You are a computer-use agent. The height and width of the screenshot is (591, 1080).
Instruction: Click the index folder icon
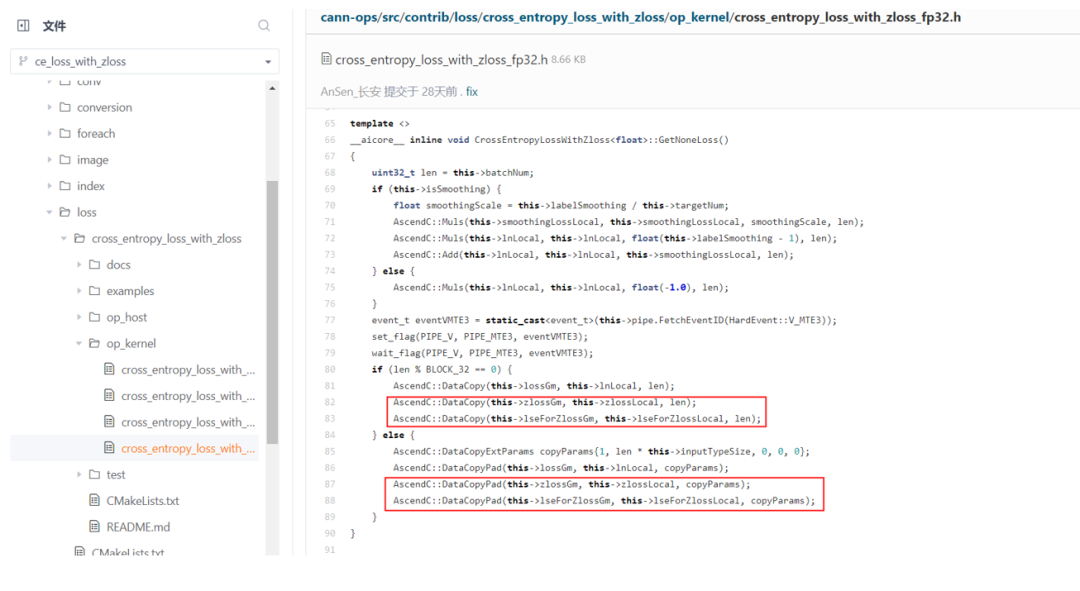coord(65,185)
